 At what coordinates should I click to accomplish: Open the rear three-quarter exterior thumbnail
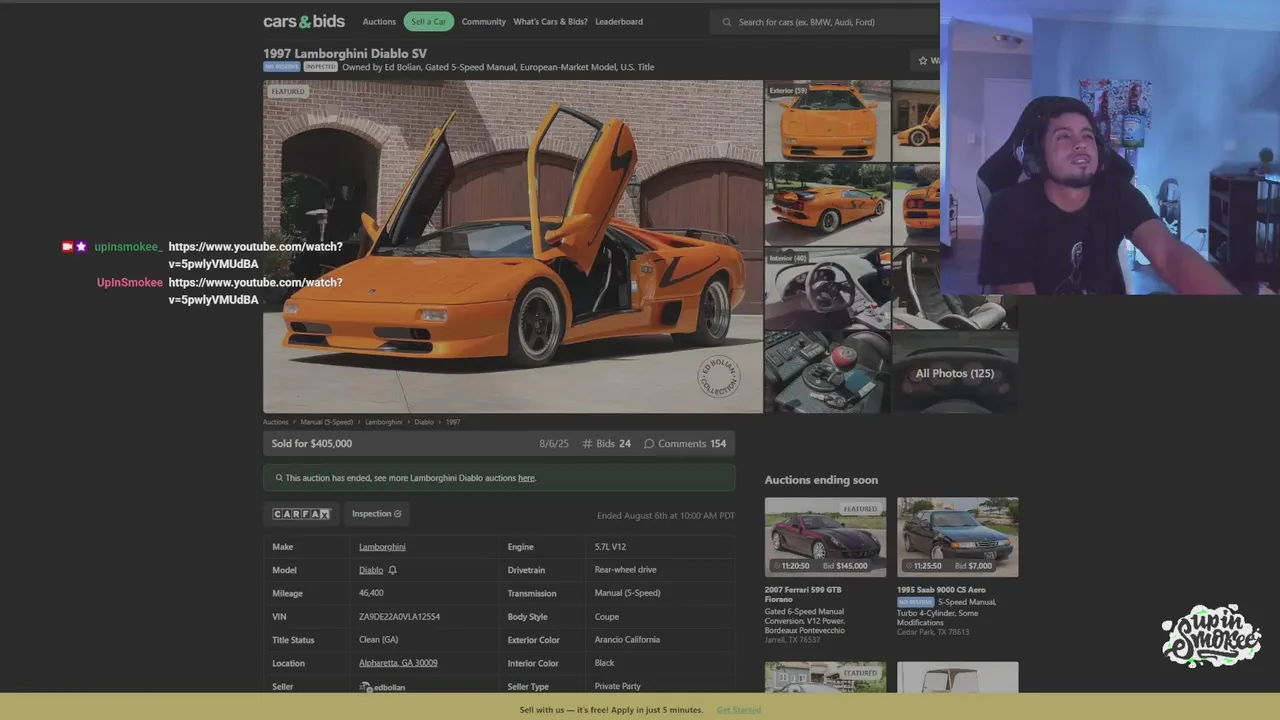point(827,204)
